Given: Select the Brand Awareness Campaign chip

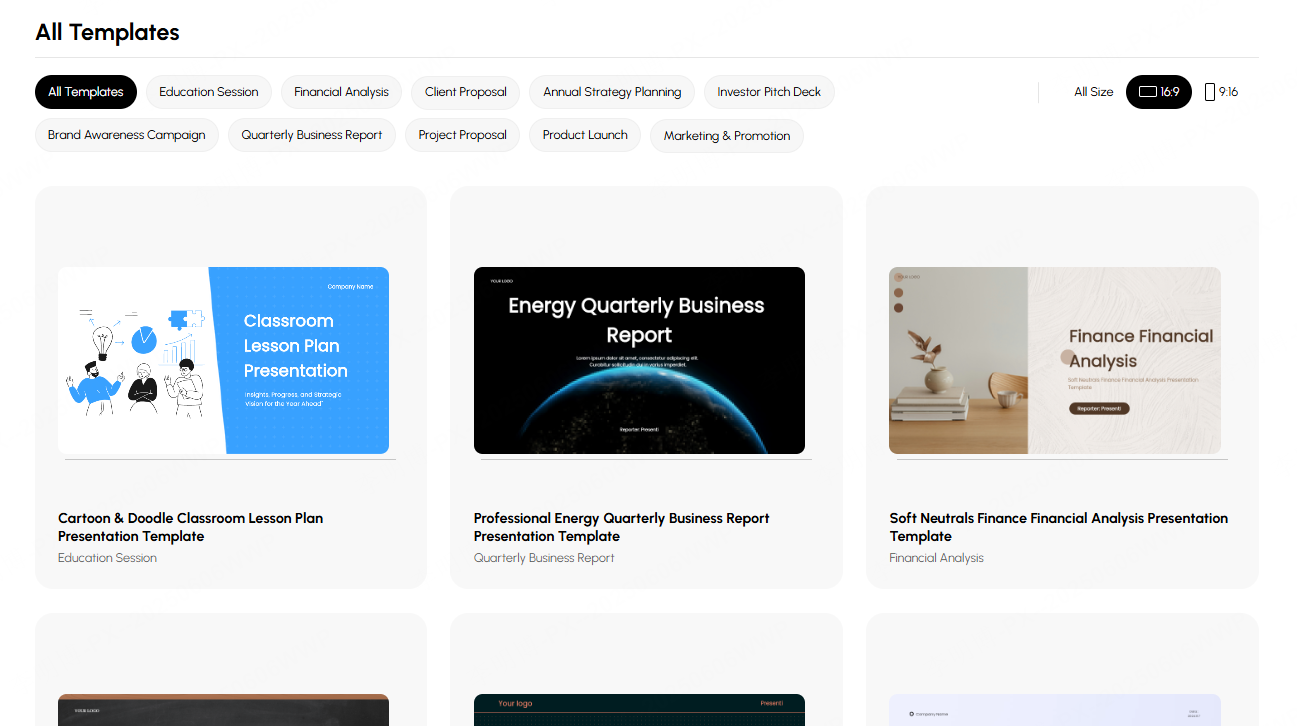Looking at the screenshot, I should 126,134.
